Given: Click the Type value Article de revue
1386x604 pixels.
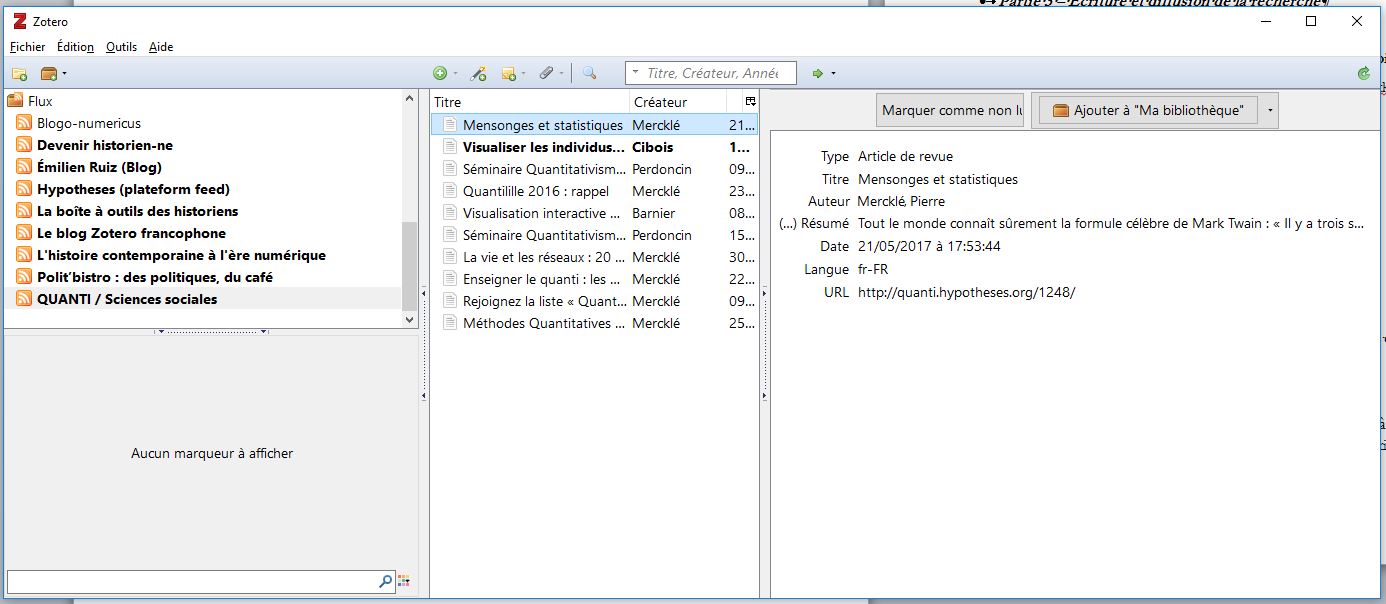Looking at the screenshot, I should point(905,156).
